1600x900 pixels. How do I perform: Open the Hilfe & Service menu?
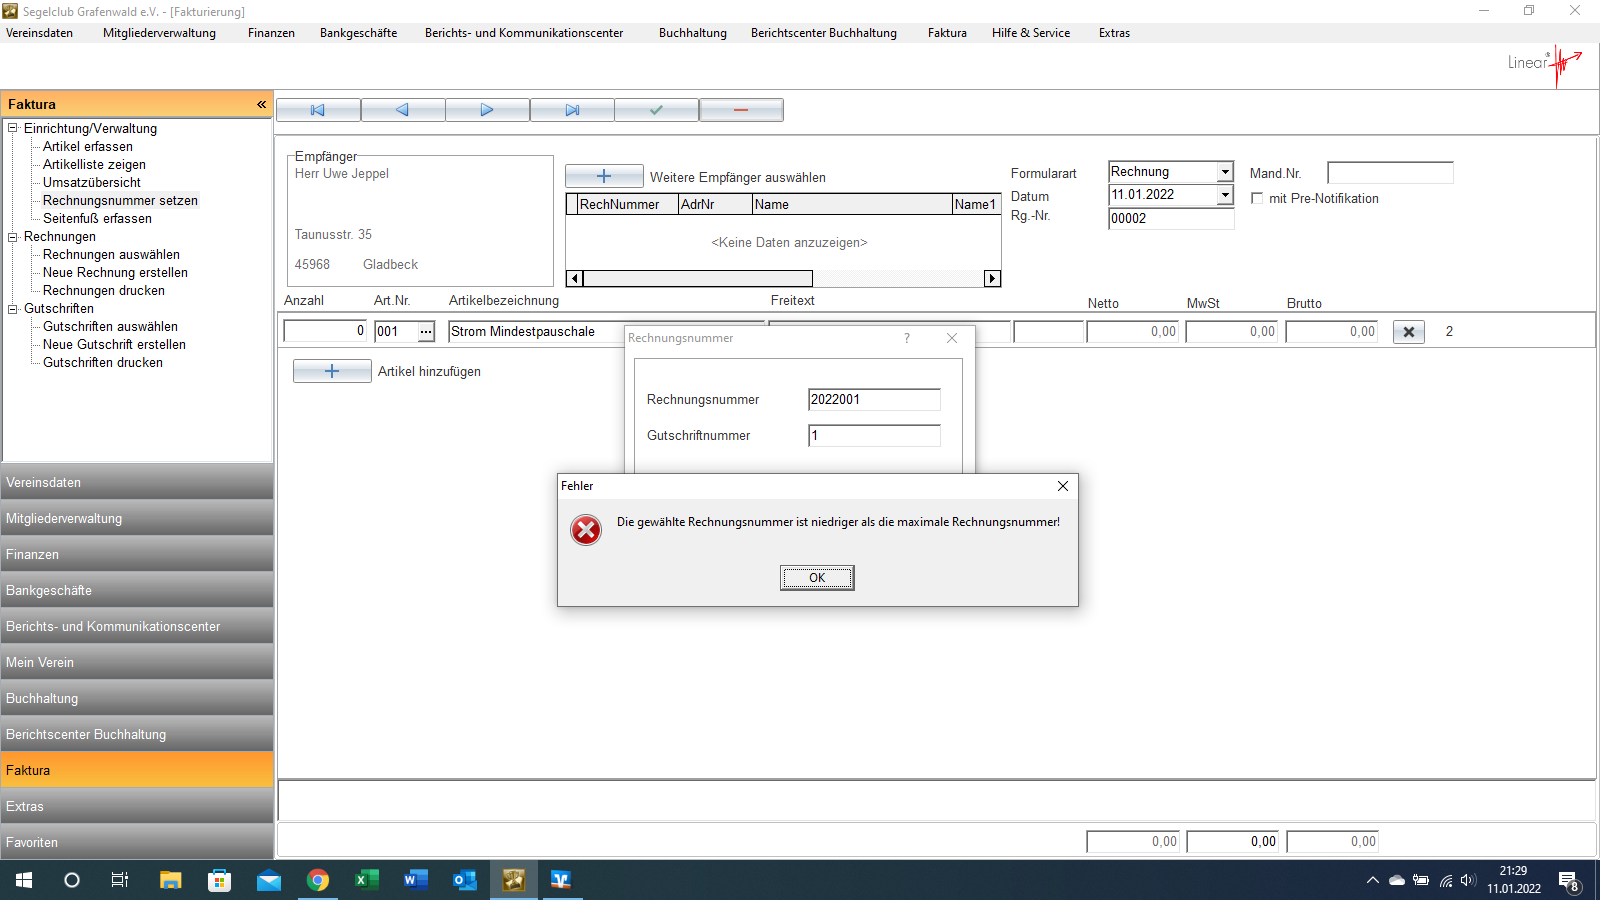point(1030,33)
